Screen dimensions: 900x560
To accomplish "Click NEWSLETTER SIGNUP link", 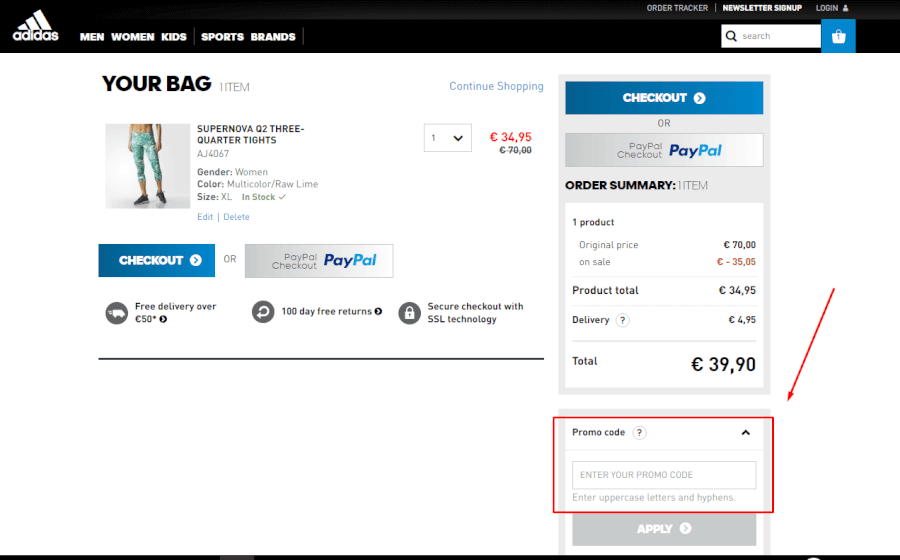I will tap(762, 8).
